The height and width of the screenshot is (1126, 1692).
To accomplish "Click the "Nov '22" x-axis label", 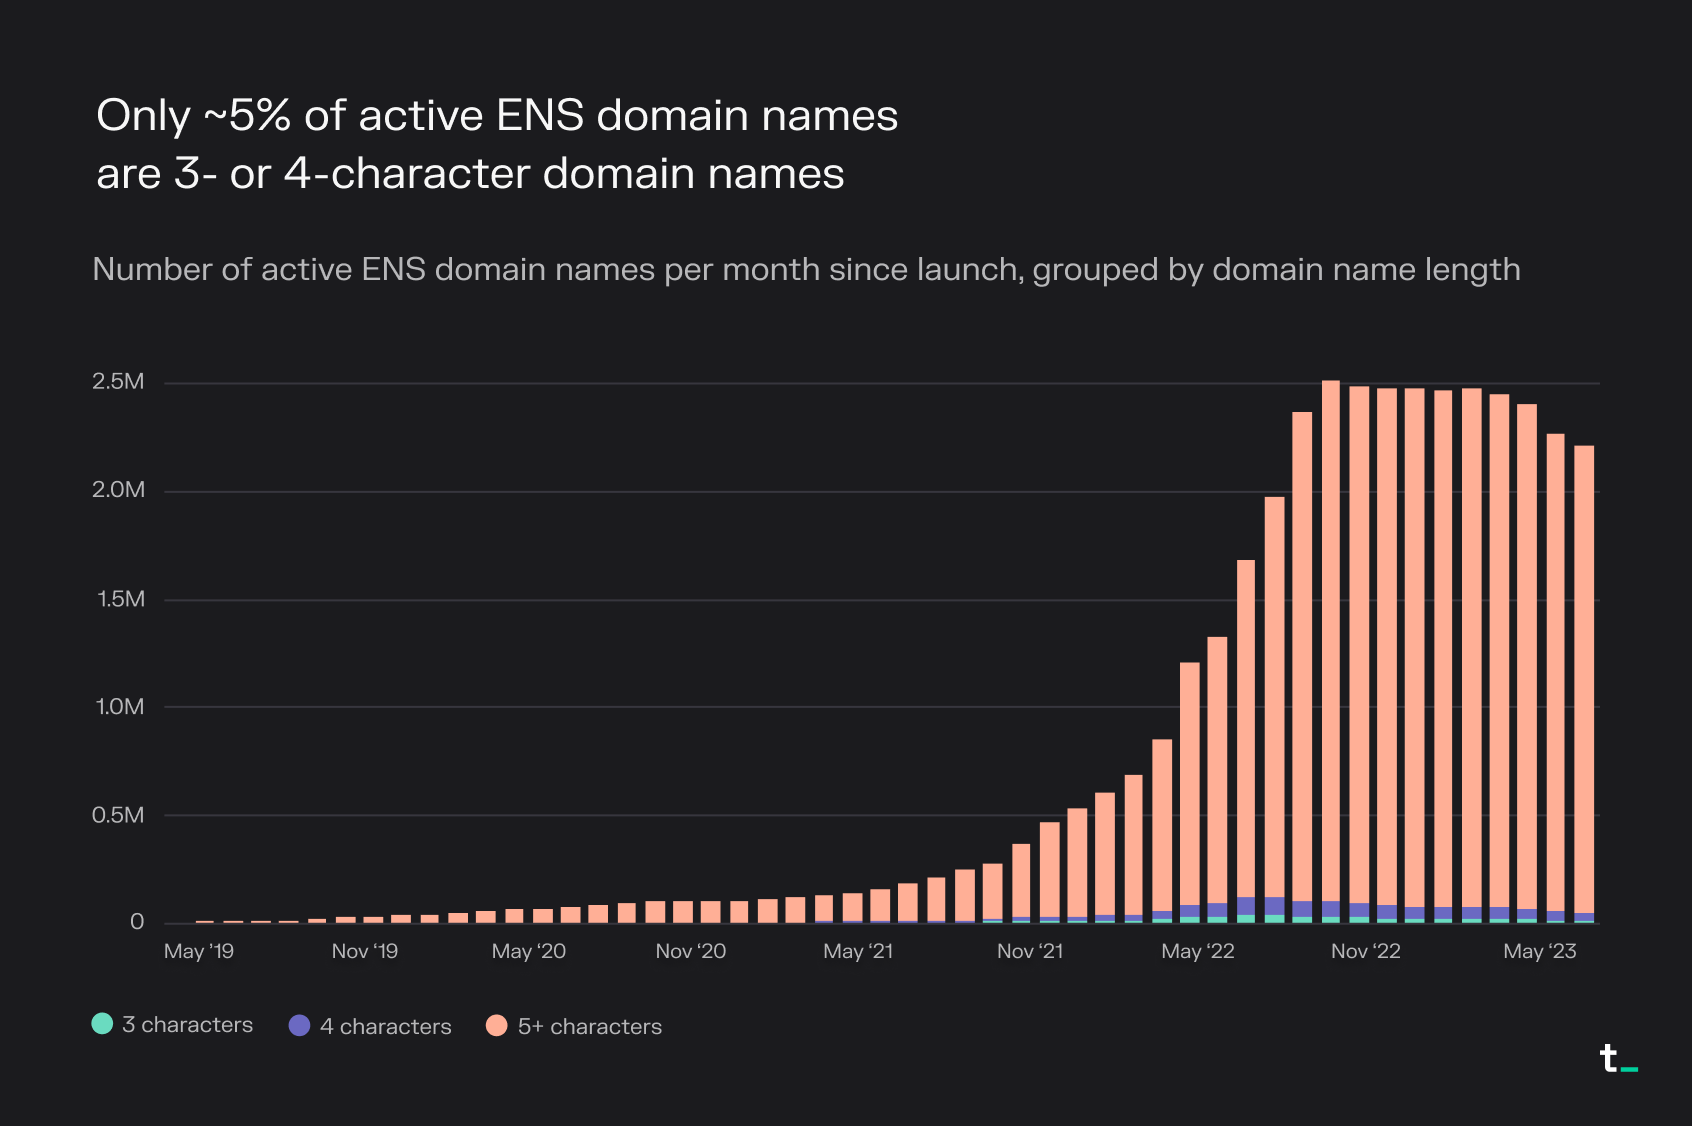I will [x=1366, y=951].
